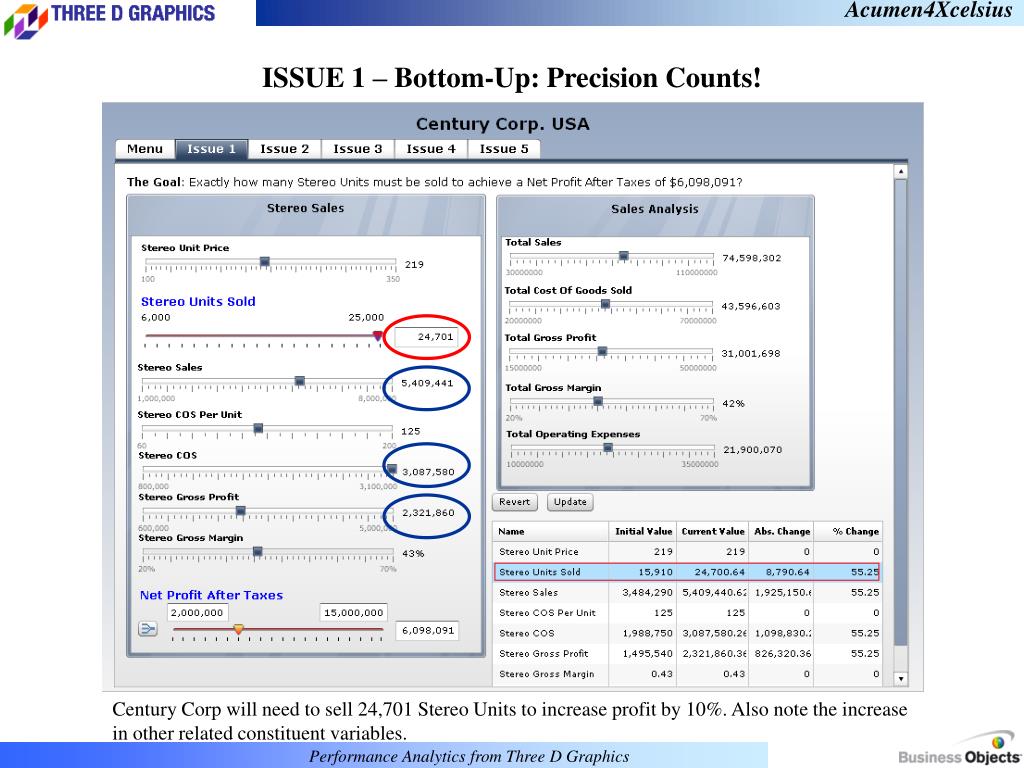
Task: Click the % Change column header
Action: pyautogui.click(x=848, y=532)
